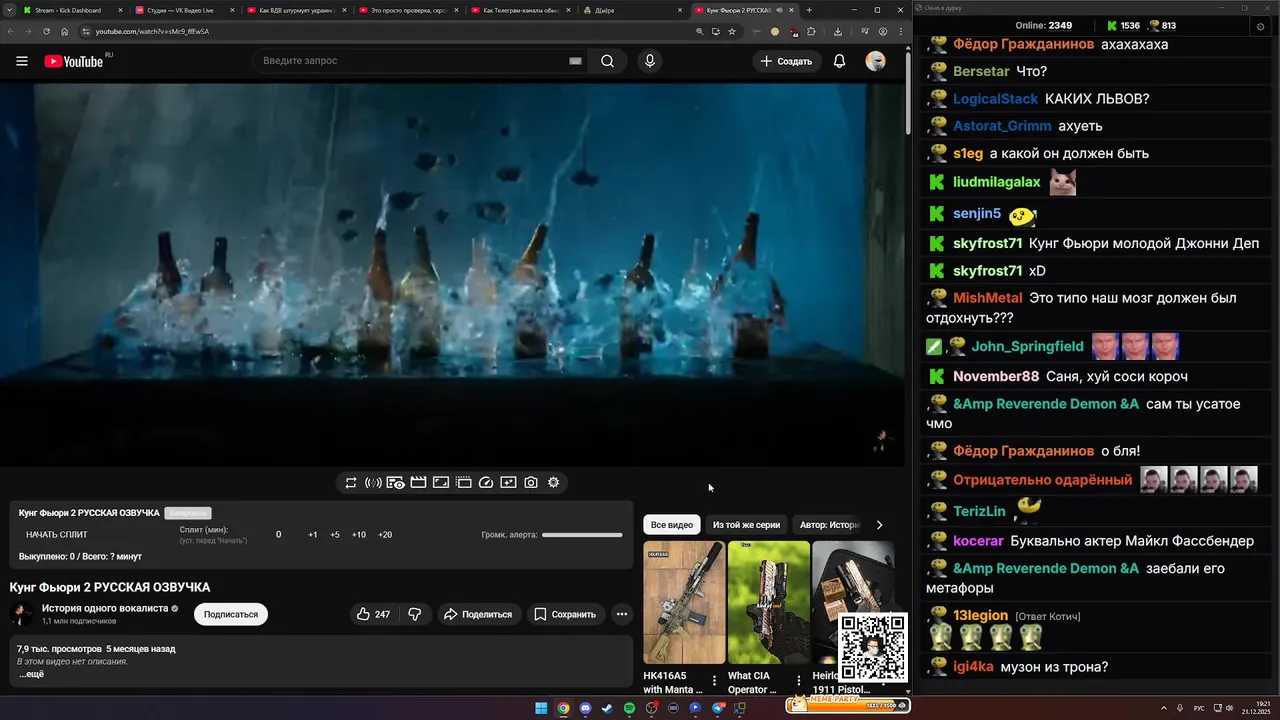Open Spotify from the taskbar
The width and height of the screenshot is (1280, 720).
pyautogui.click(x=629, y=708)
